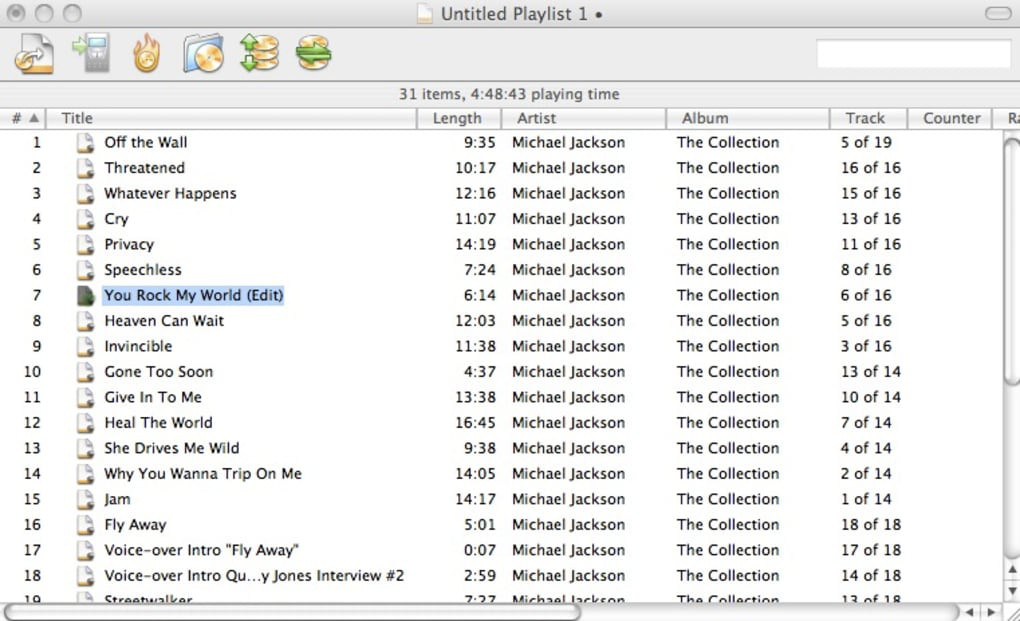Click the horizontal scrollbar thumb

click(292, 612)
